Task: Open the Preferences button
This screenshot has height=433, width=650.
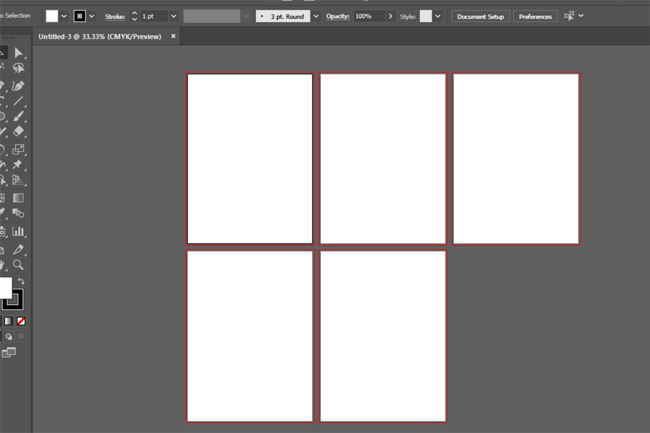Action: coord(535,16)
